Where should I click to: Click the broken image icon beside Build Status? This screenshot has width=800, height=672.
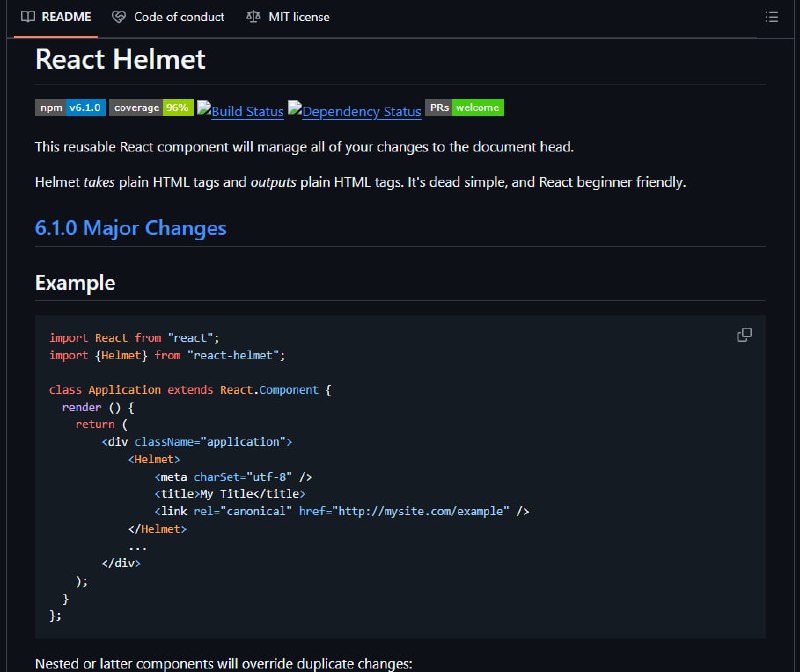(204, 108)
